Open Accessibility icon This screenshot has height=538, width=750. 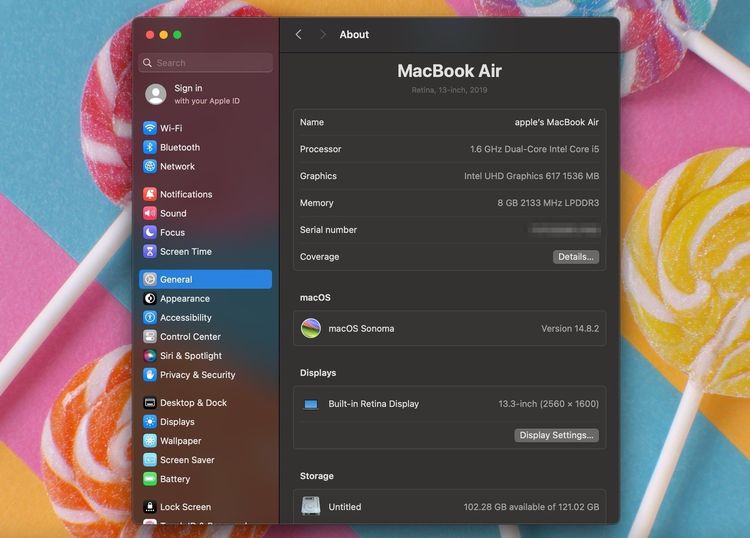[150, 318]
